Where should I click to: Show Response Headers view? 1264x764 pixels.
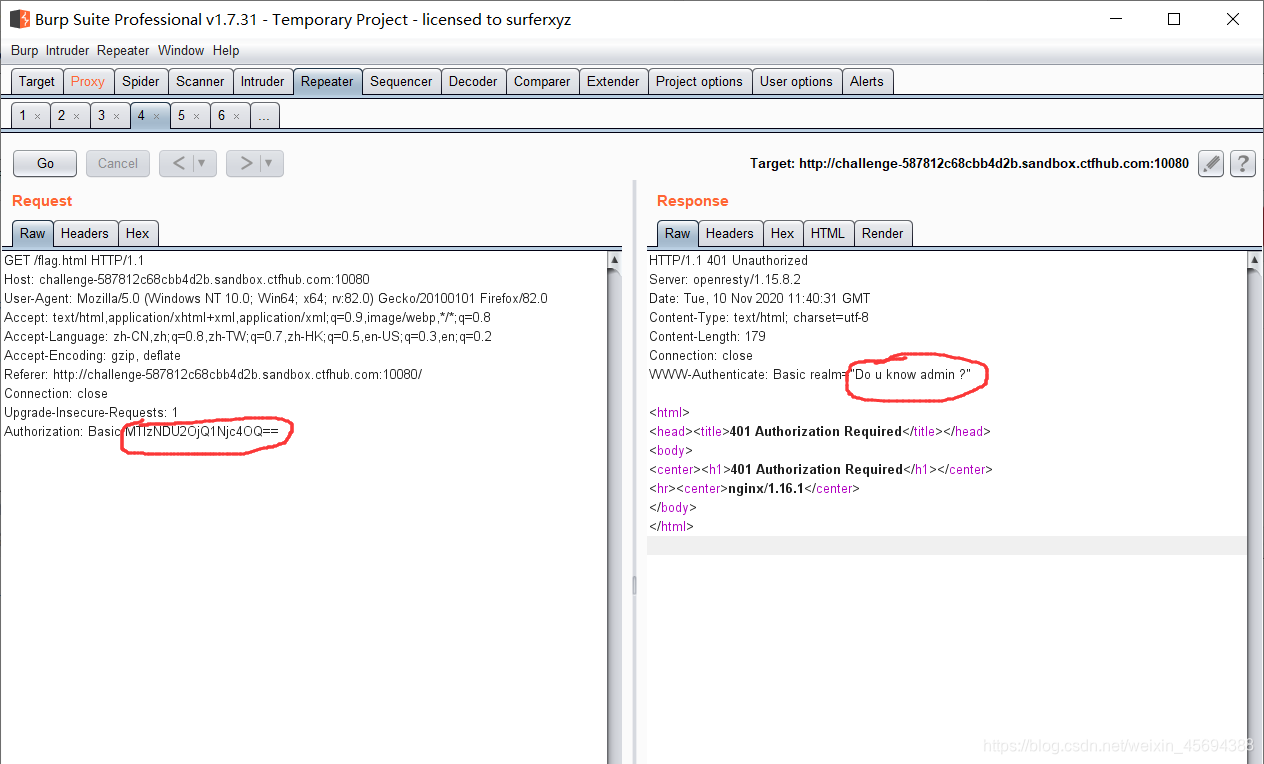[730, 233]
